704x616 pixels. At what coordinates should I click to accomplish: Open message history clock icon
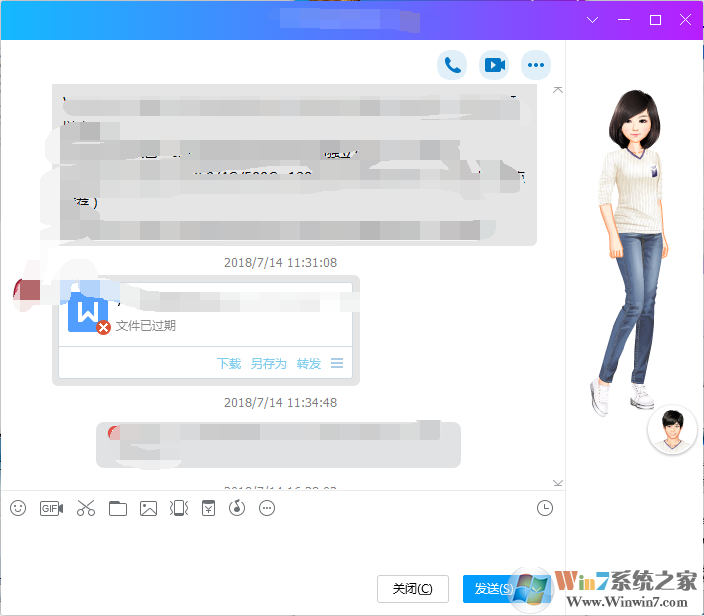click(544, 508)
